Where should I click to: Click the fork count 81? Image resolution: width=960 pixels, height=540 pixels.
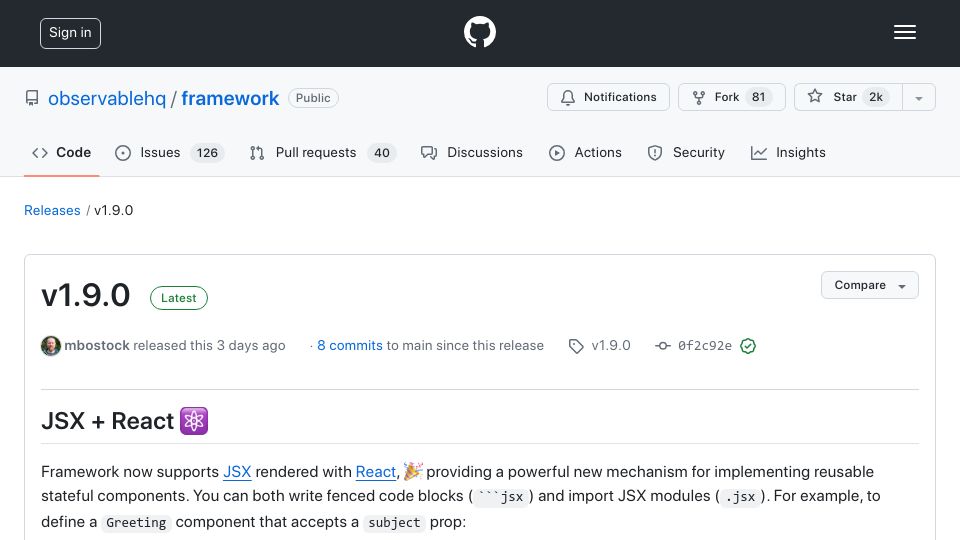[759, 97]
